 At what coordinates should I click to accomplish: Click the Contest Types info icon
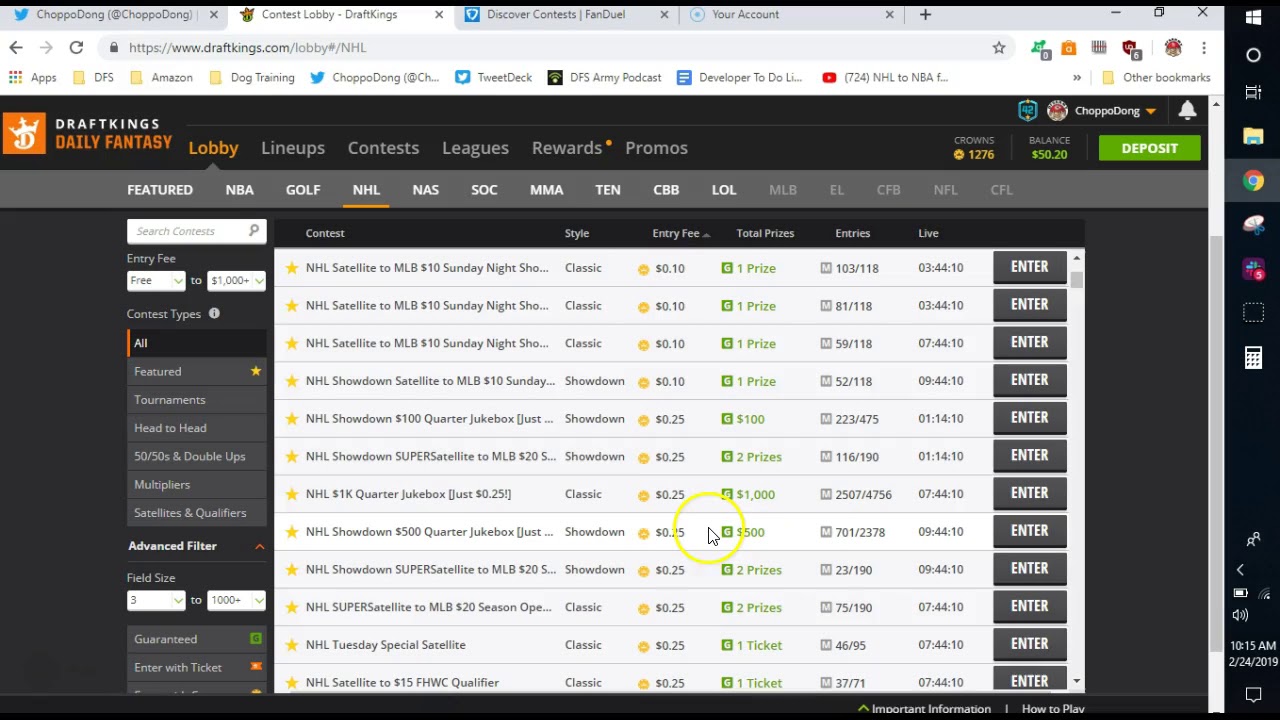pos(214,314)
